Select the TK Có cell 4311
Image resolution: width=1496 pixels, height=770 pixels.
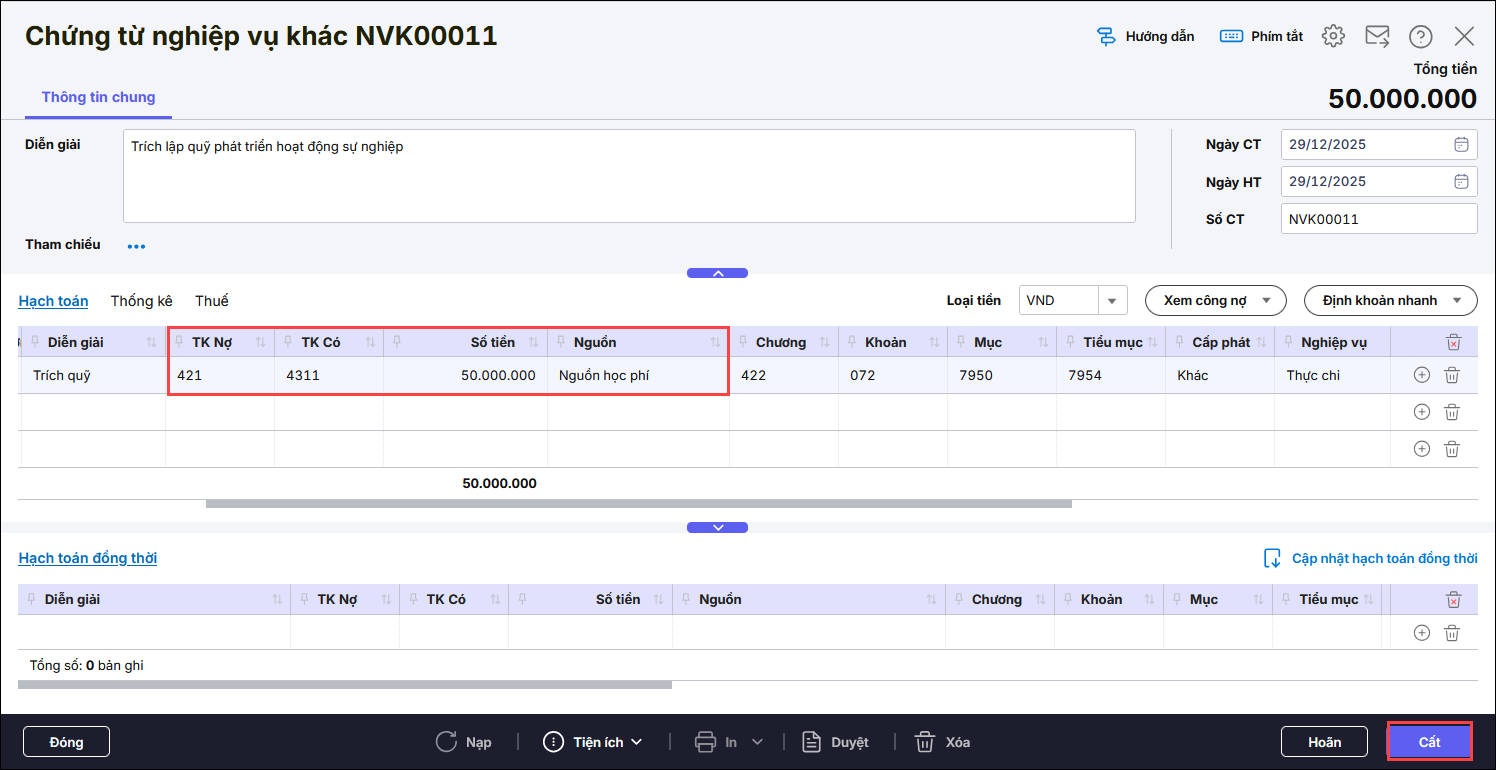pos(329,376)
